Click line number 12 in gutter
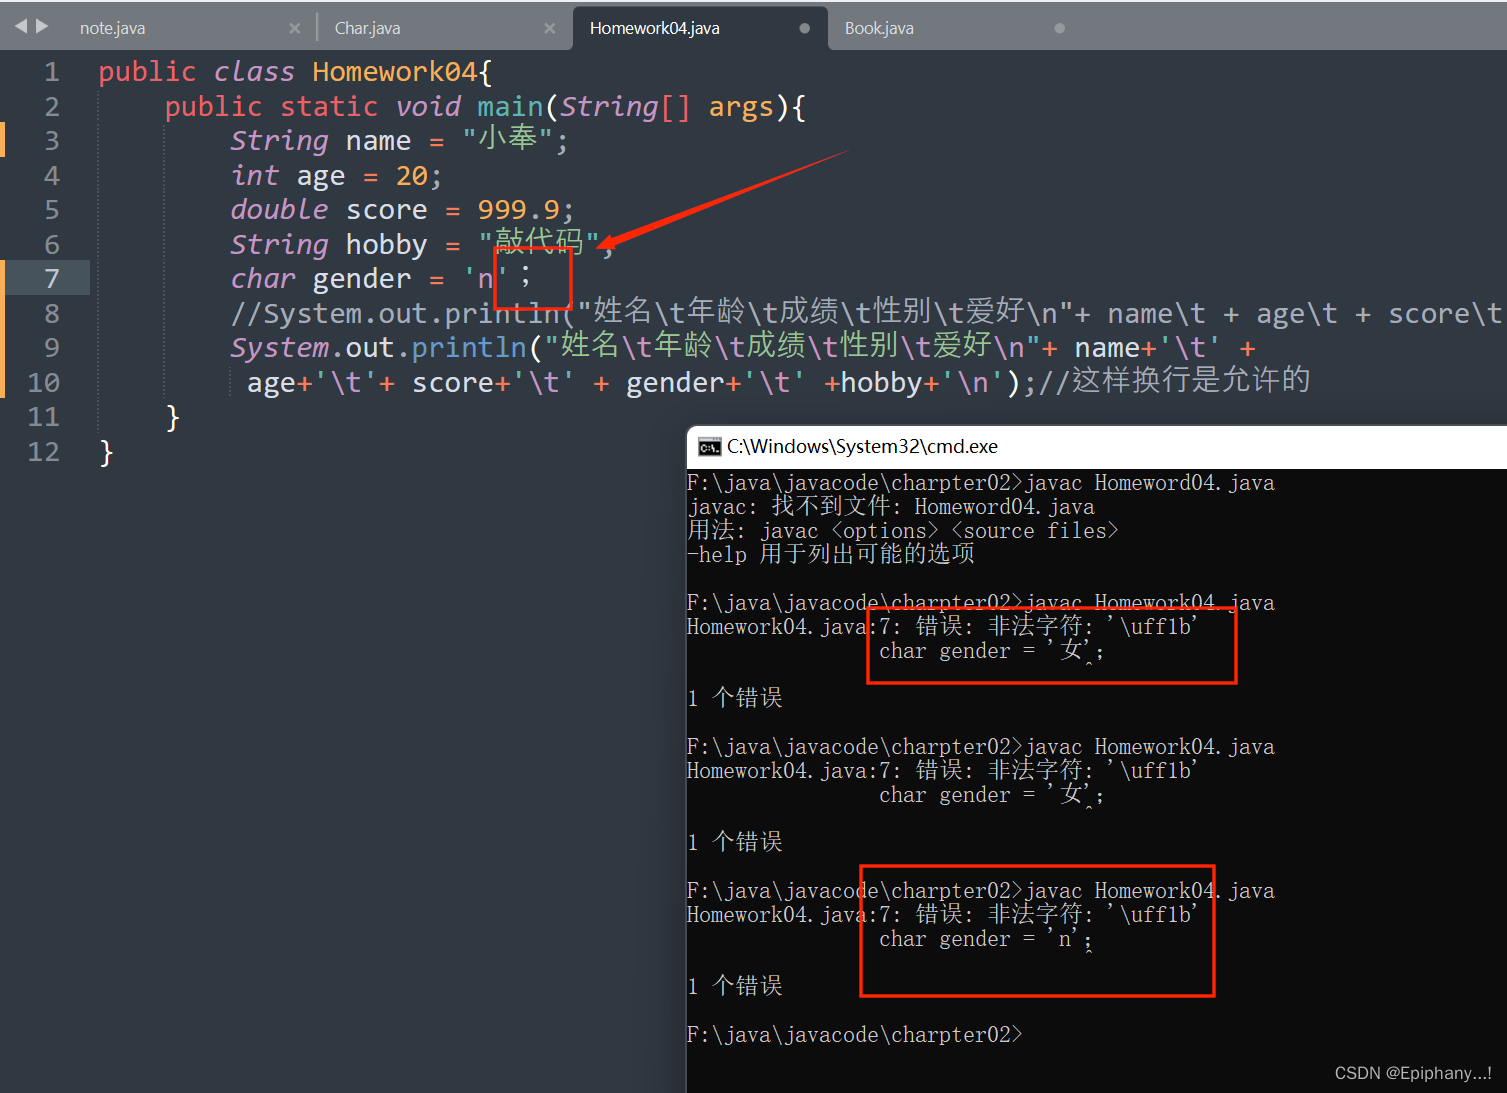 pos(44,452)
